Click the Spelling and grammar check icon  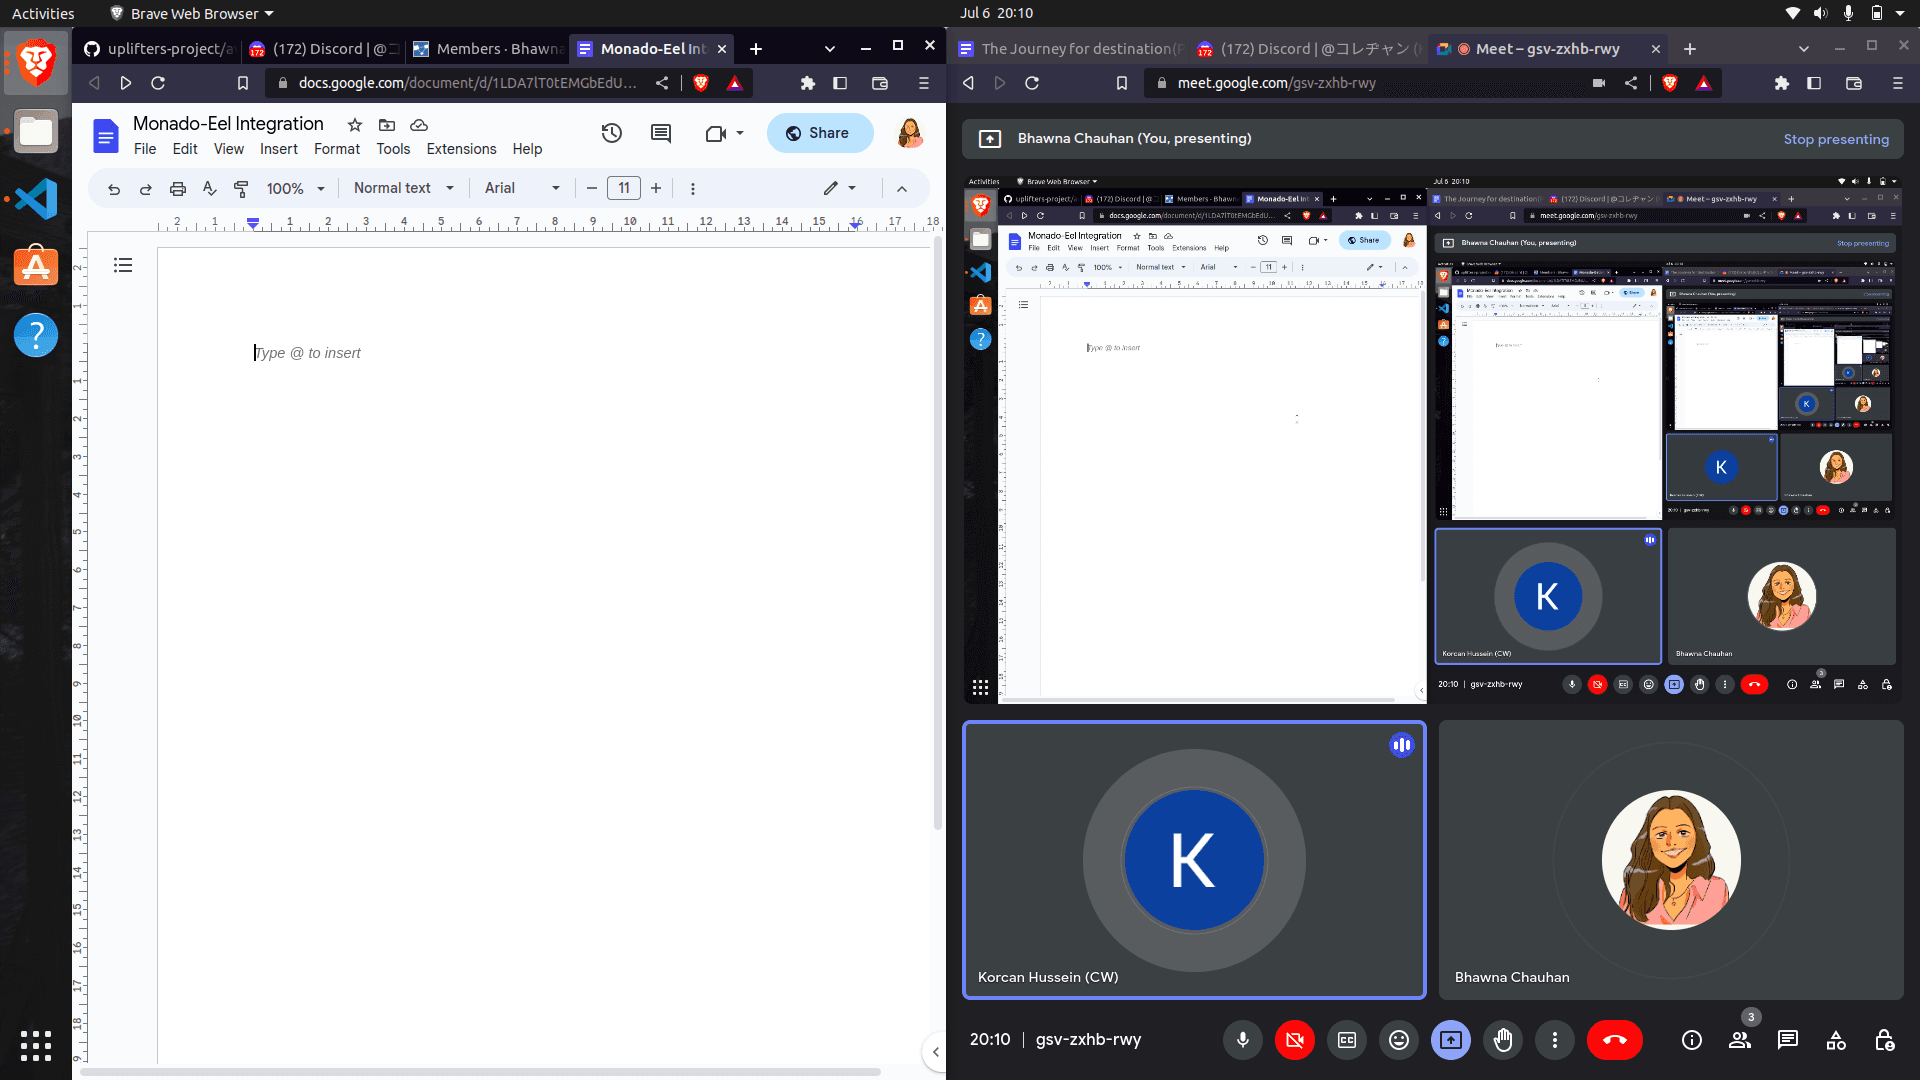[209, 188]
